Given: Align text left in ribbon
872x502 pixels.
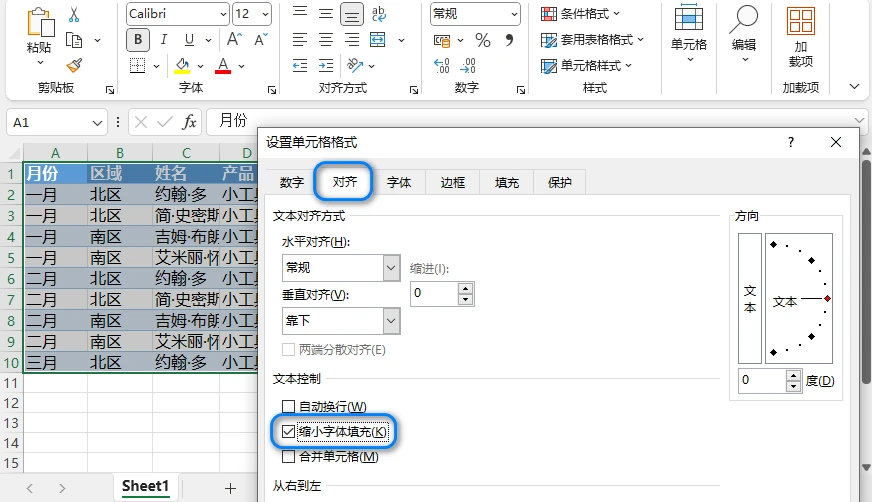Looking at the screenshot, I should pos(300,39).
